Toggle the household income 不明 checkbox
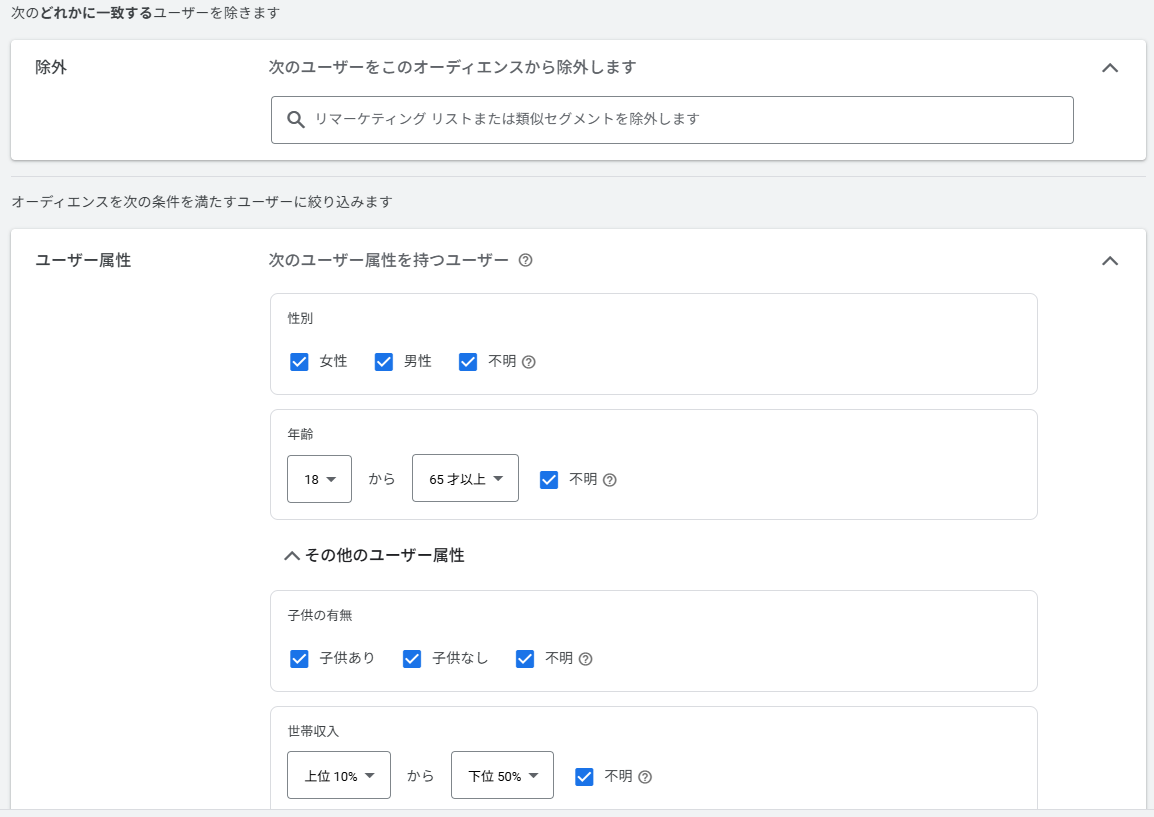Screen dimensions: 1154x817 (585, 777)
